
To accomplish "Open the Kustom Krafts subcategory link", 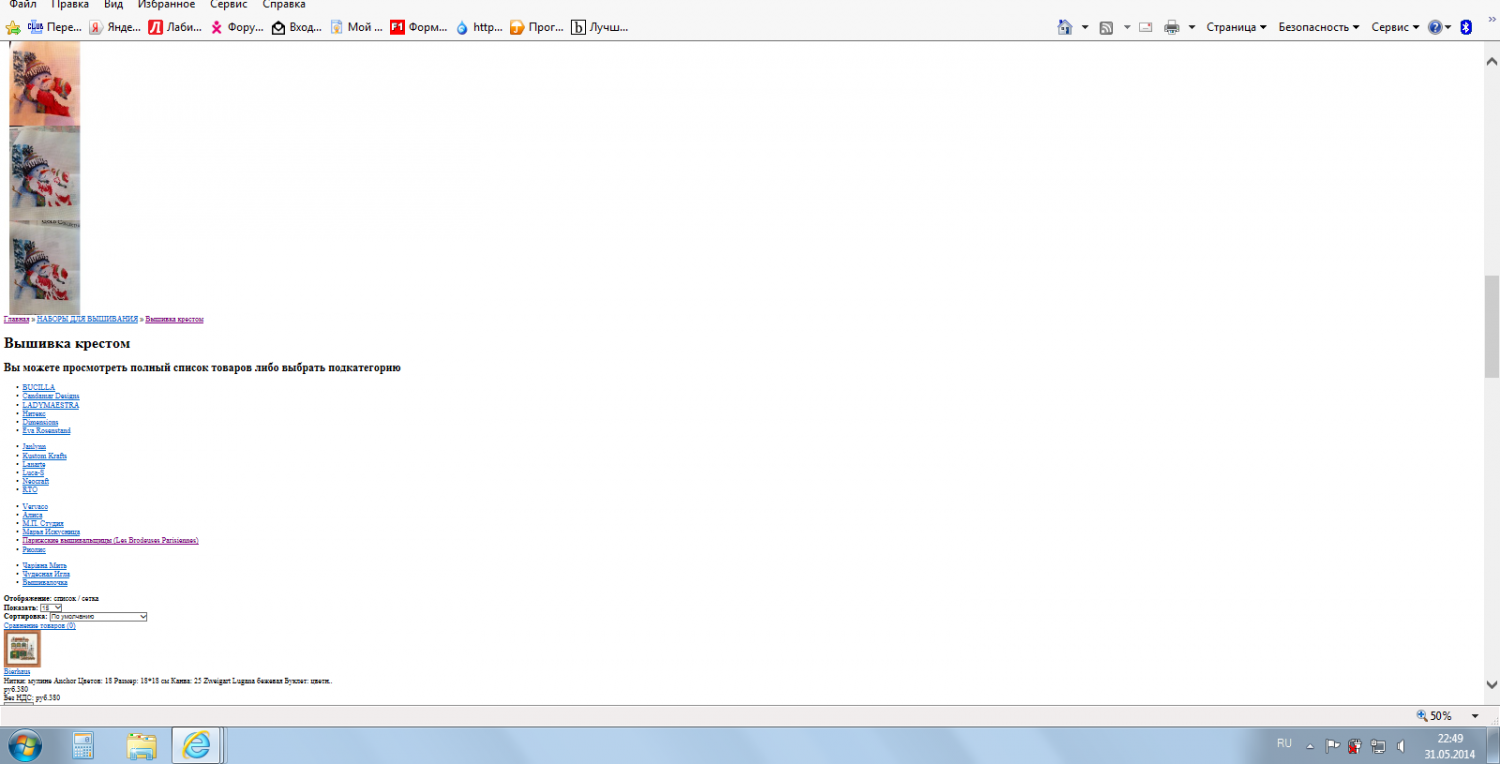I will pos(45,456).
